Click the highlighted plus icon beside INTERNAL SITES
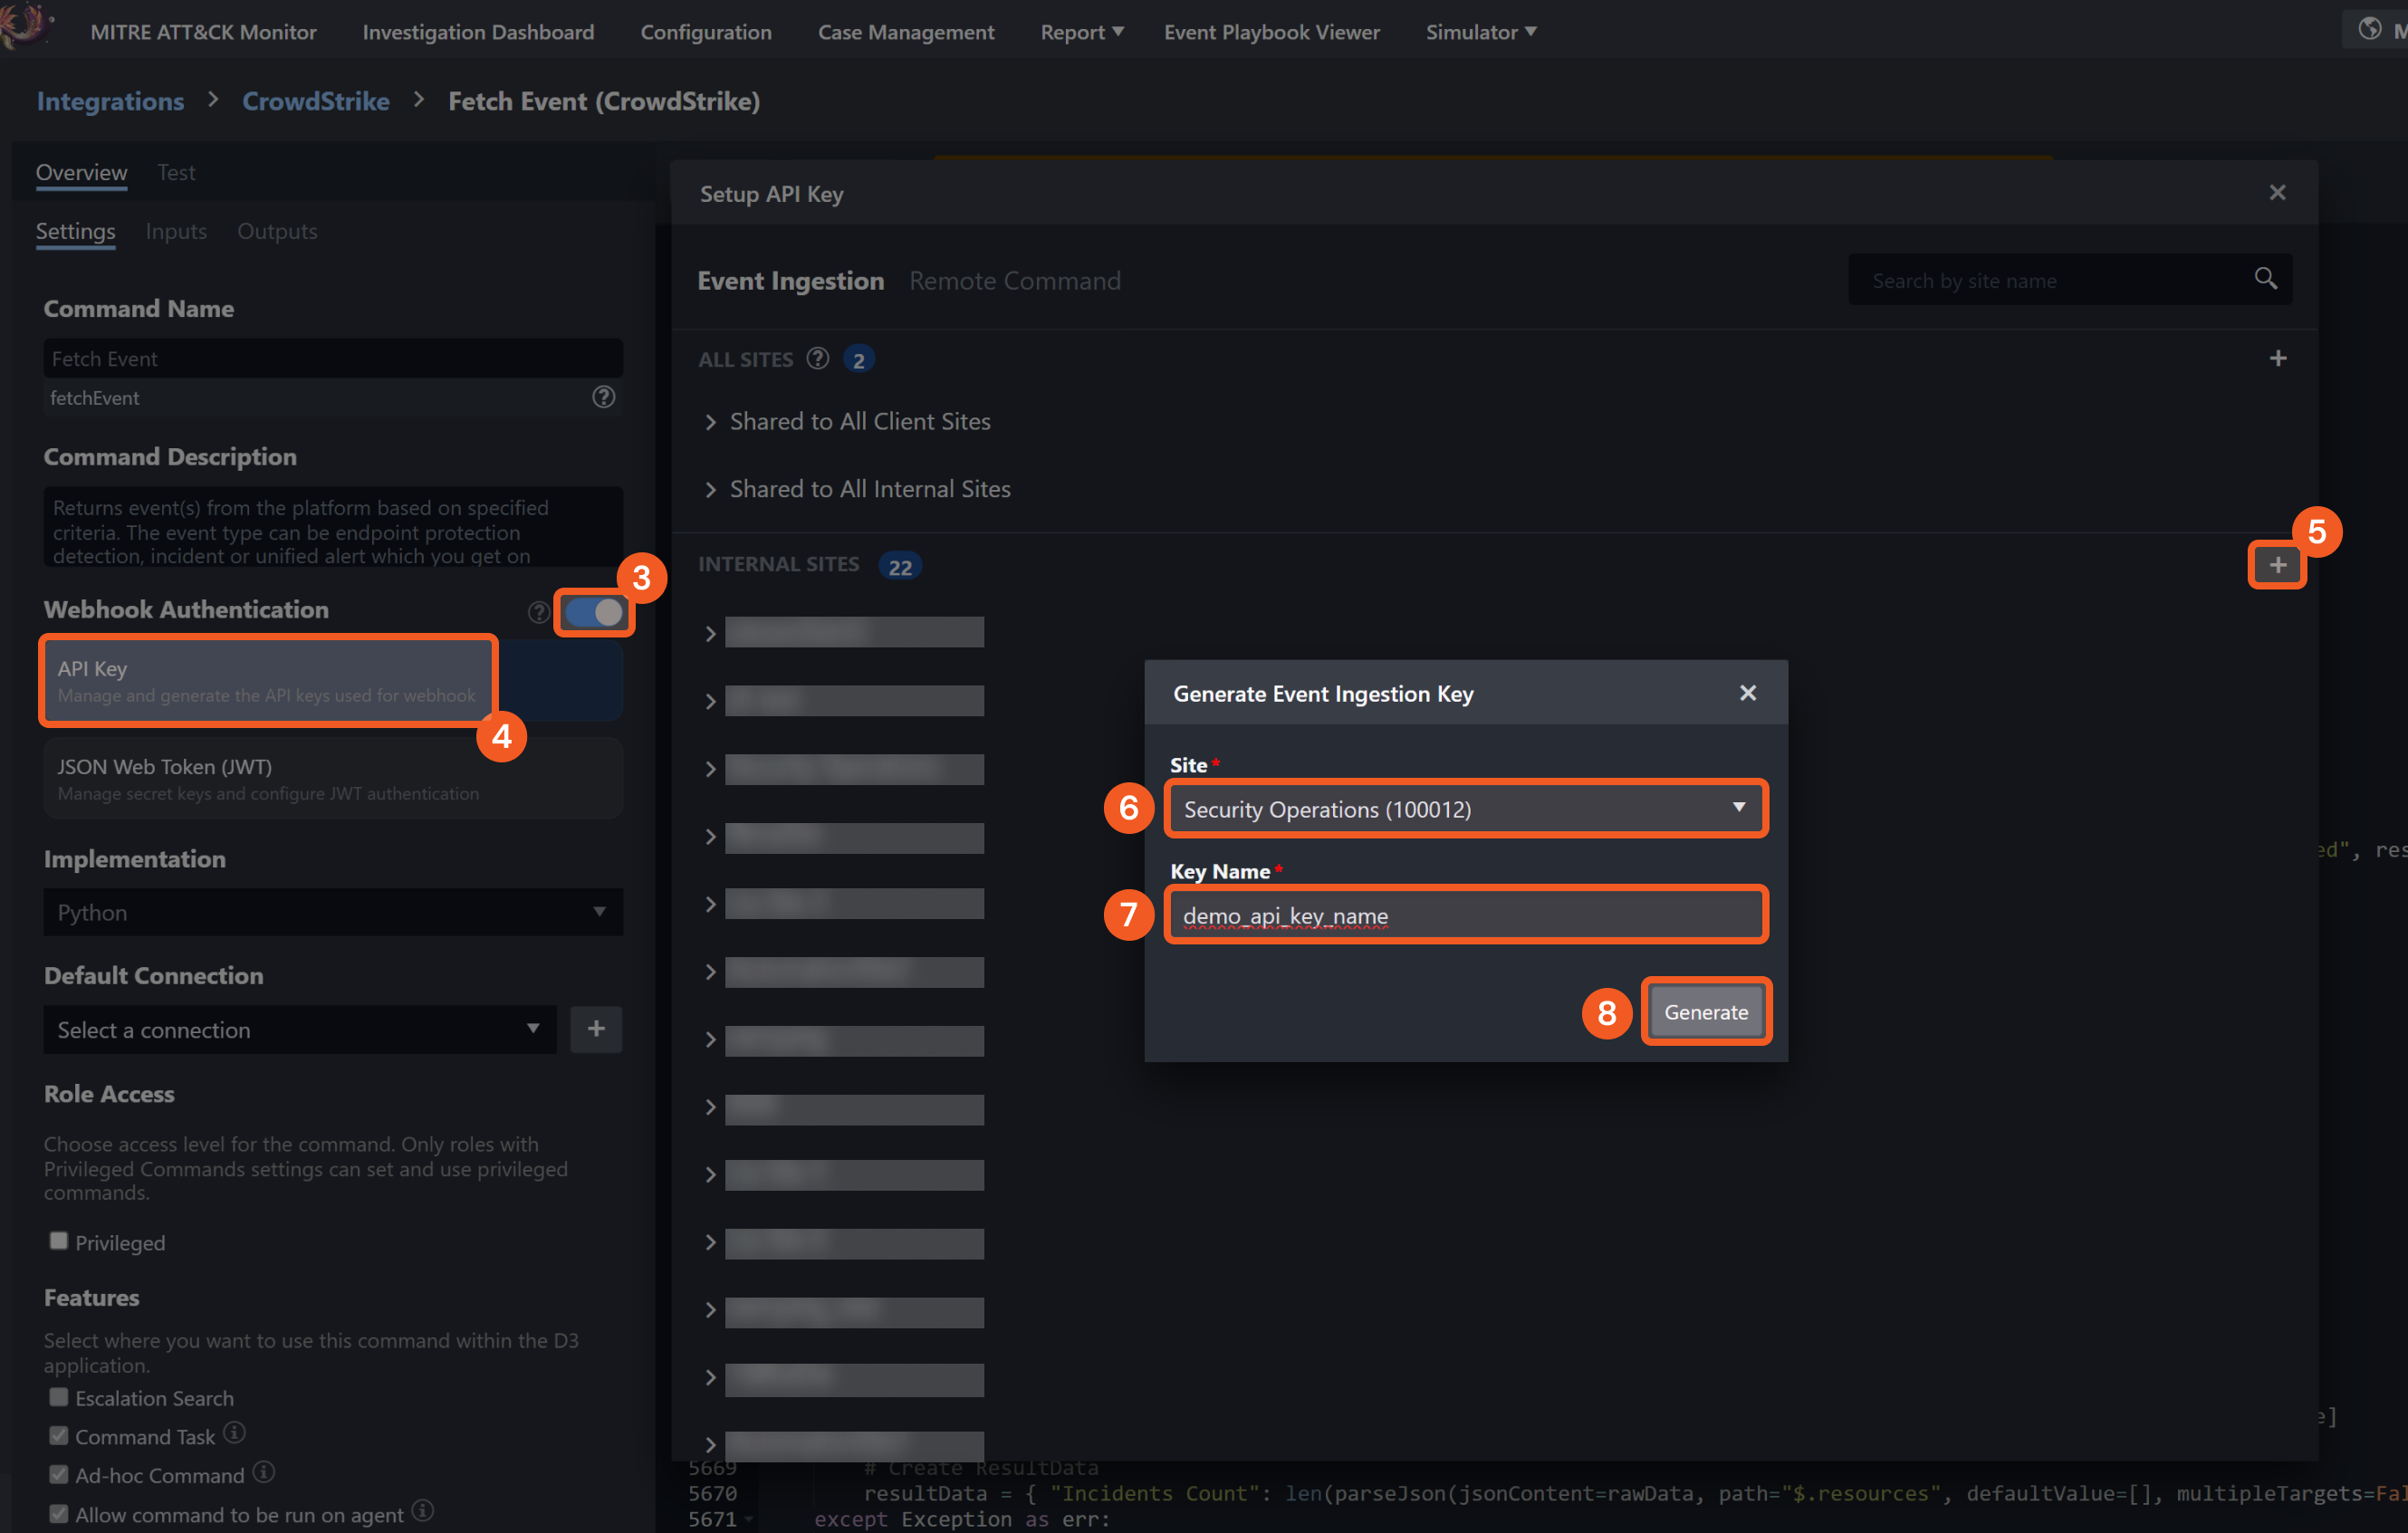The image size is (2408, 1533). coord(2277,564)
